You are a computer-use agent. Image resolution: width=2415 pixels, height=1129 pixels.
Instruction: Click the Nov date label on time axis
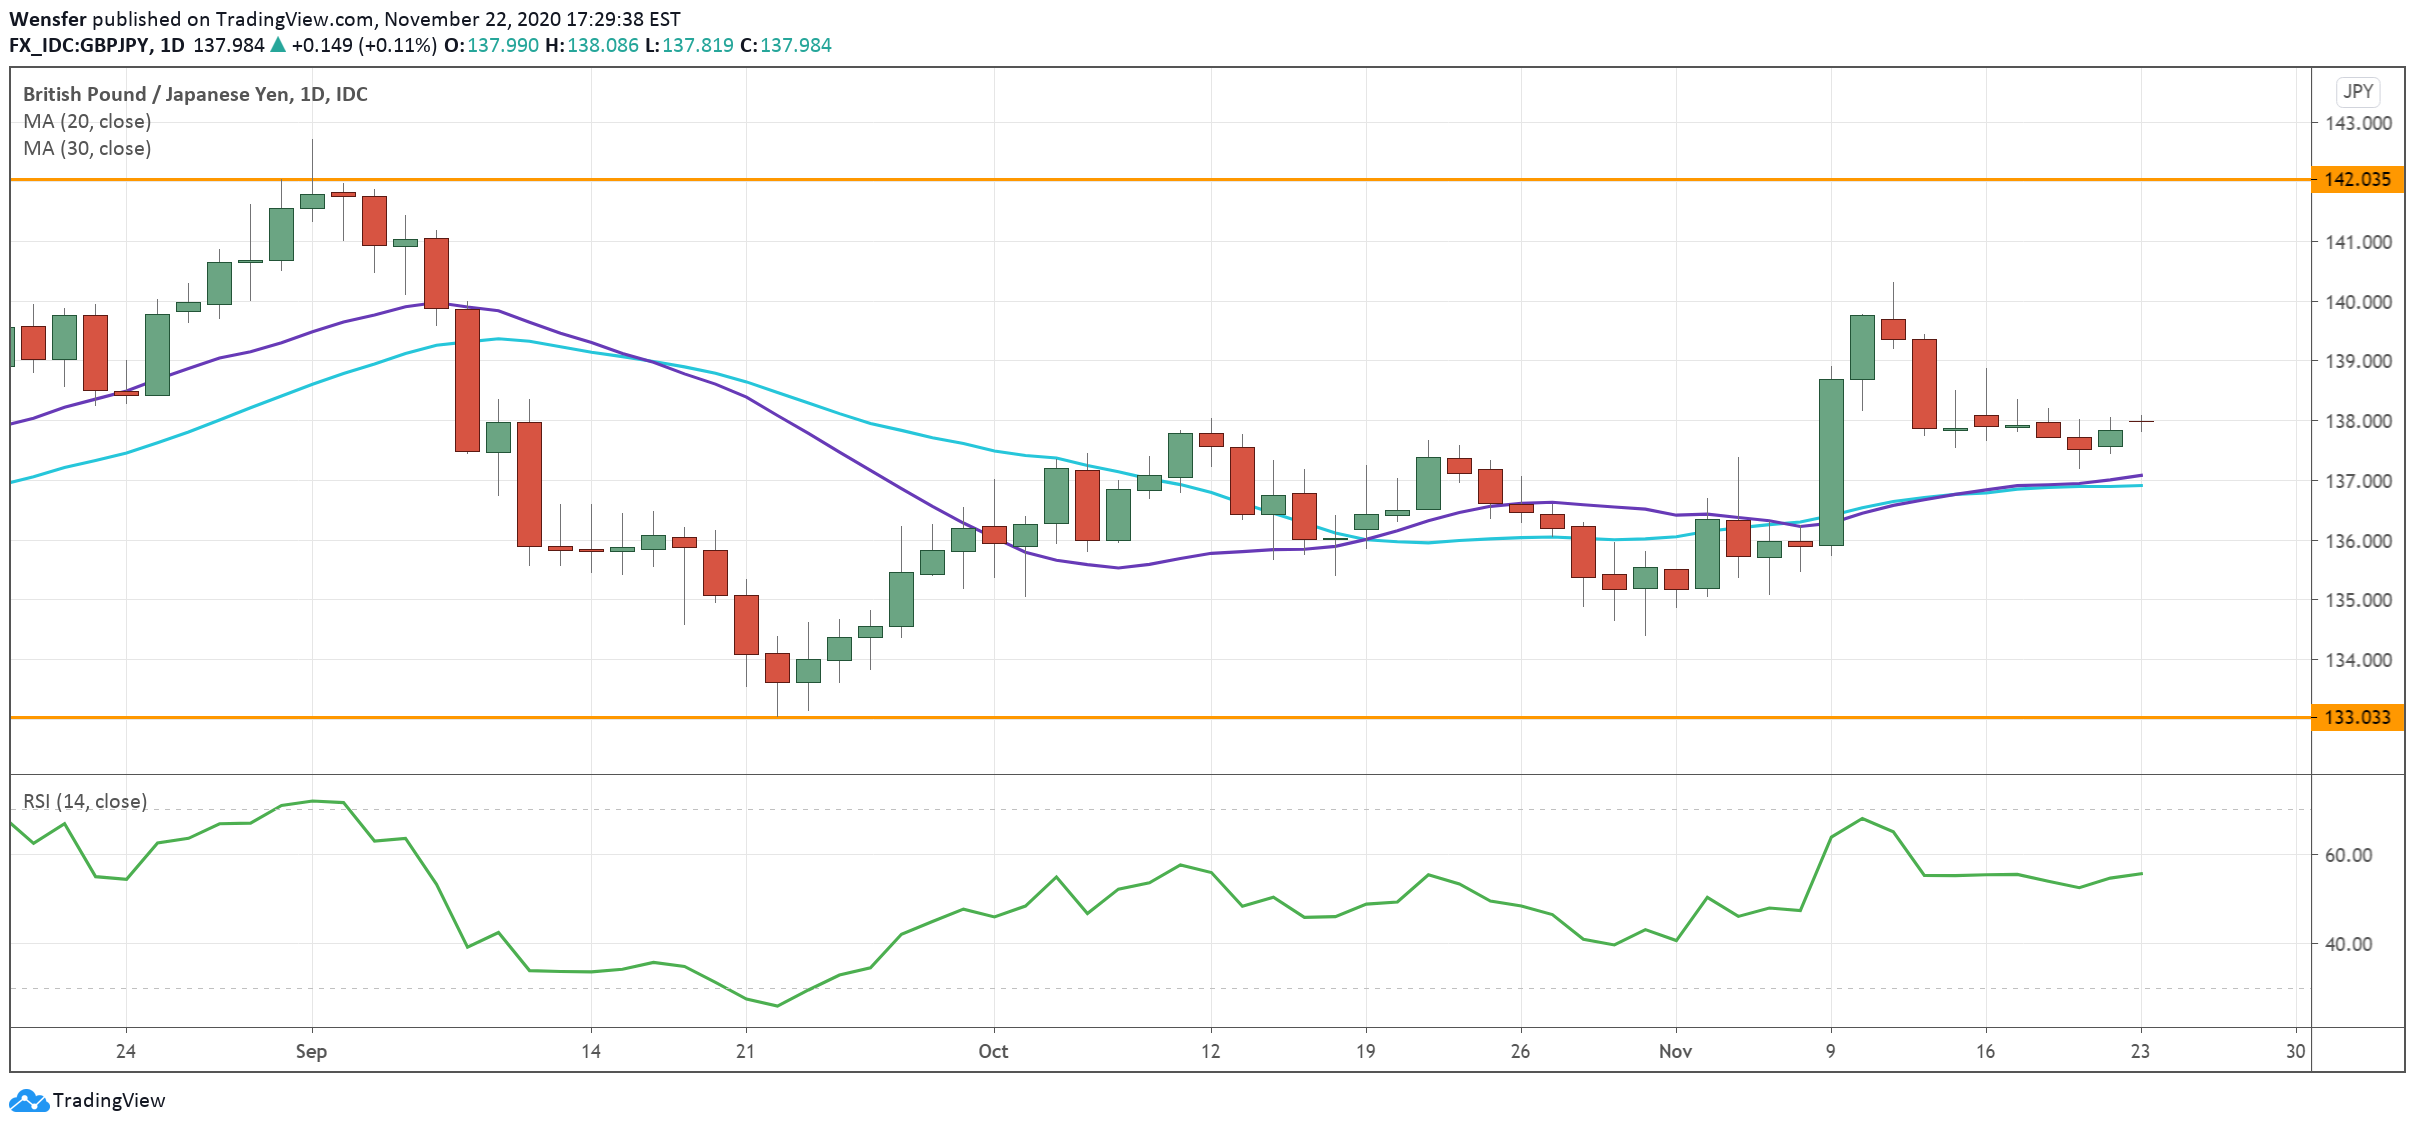1675,1051
